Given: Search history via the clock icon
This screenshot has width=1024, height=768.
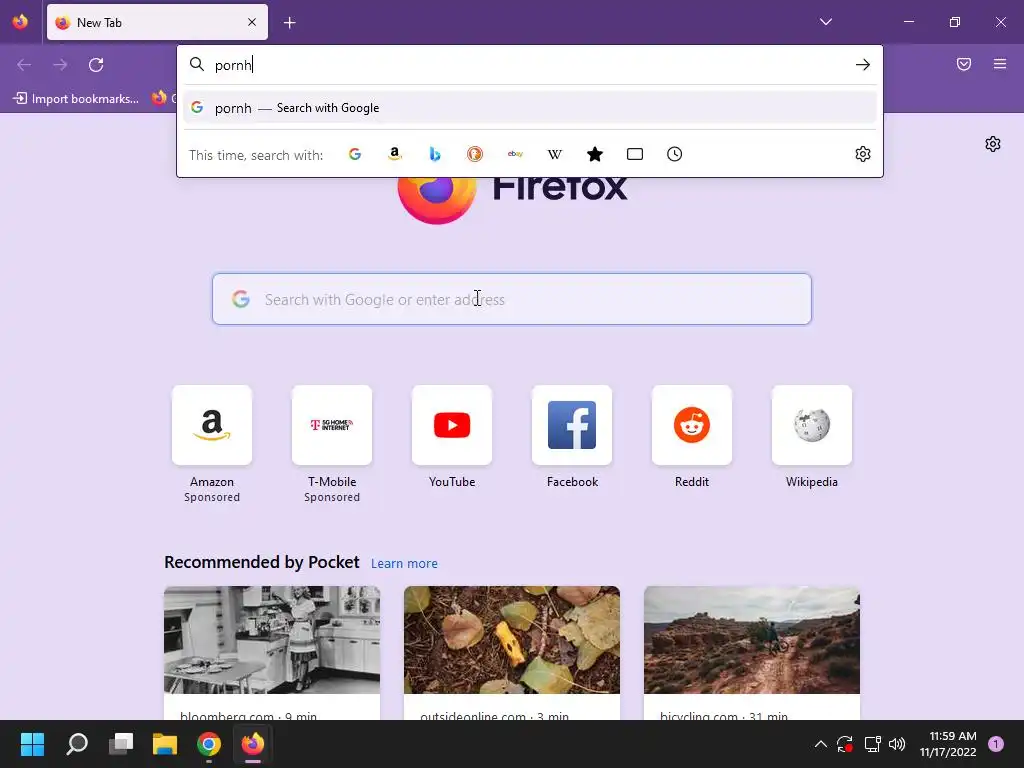Looking at the screenshot, I should coord(675,154).
